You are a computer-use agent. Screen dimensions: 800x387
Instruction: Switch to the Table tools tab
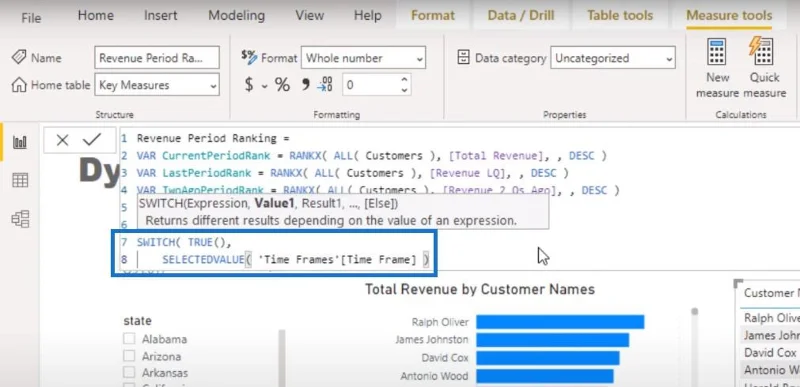[620, 16]
